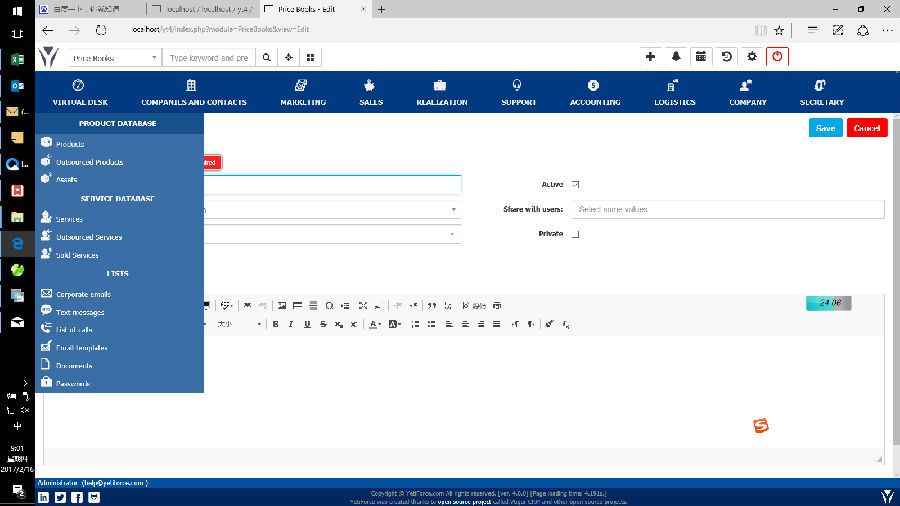Open Accounting menu

(595, 92)
